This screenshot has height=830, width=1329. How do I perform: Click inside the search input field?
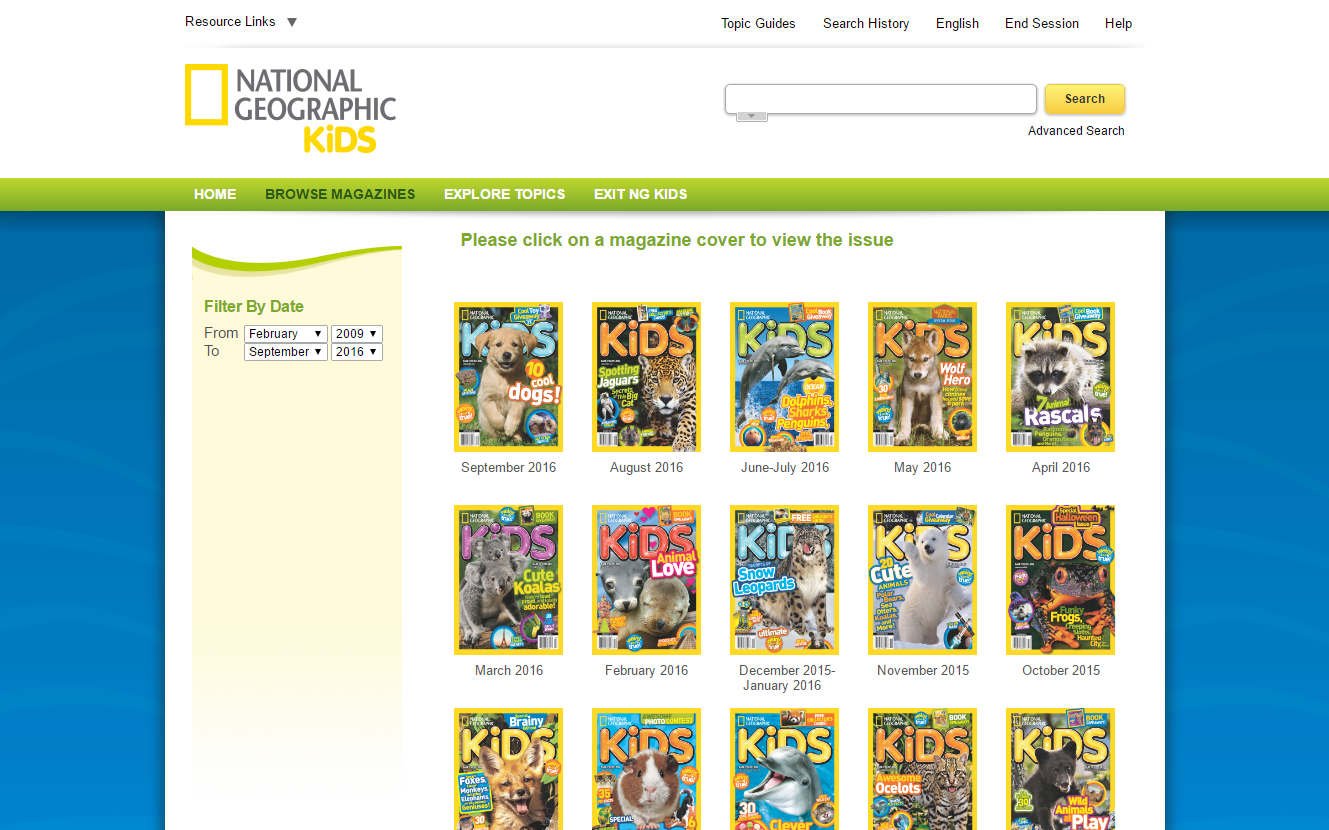[x=881, y=99]
